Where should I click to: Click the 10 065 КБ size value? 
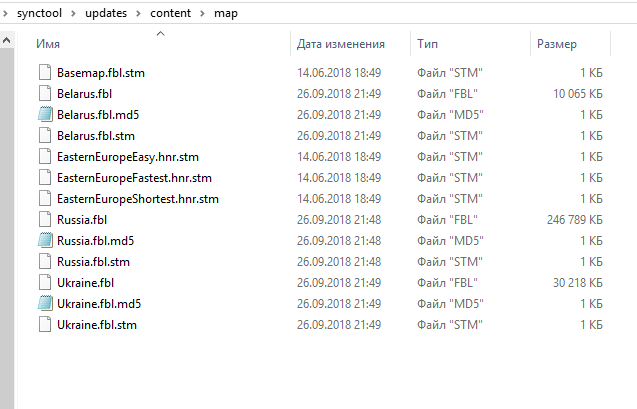click(x=578, y=94)
